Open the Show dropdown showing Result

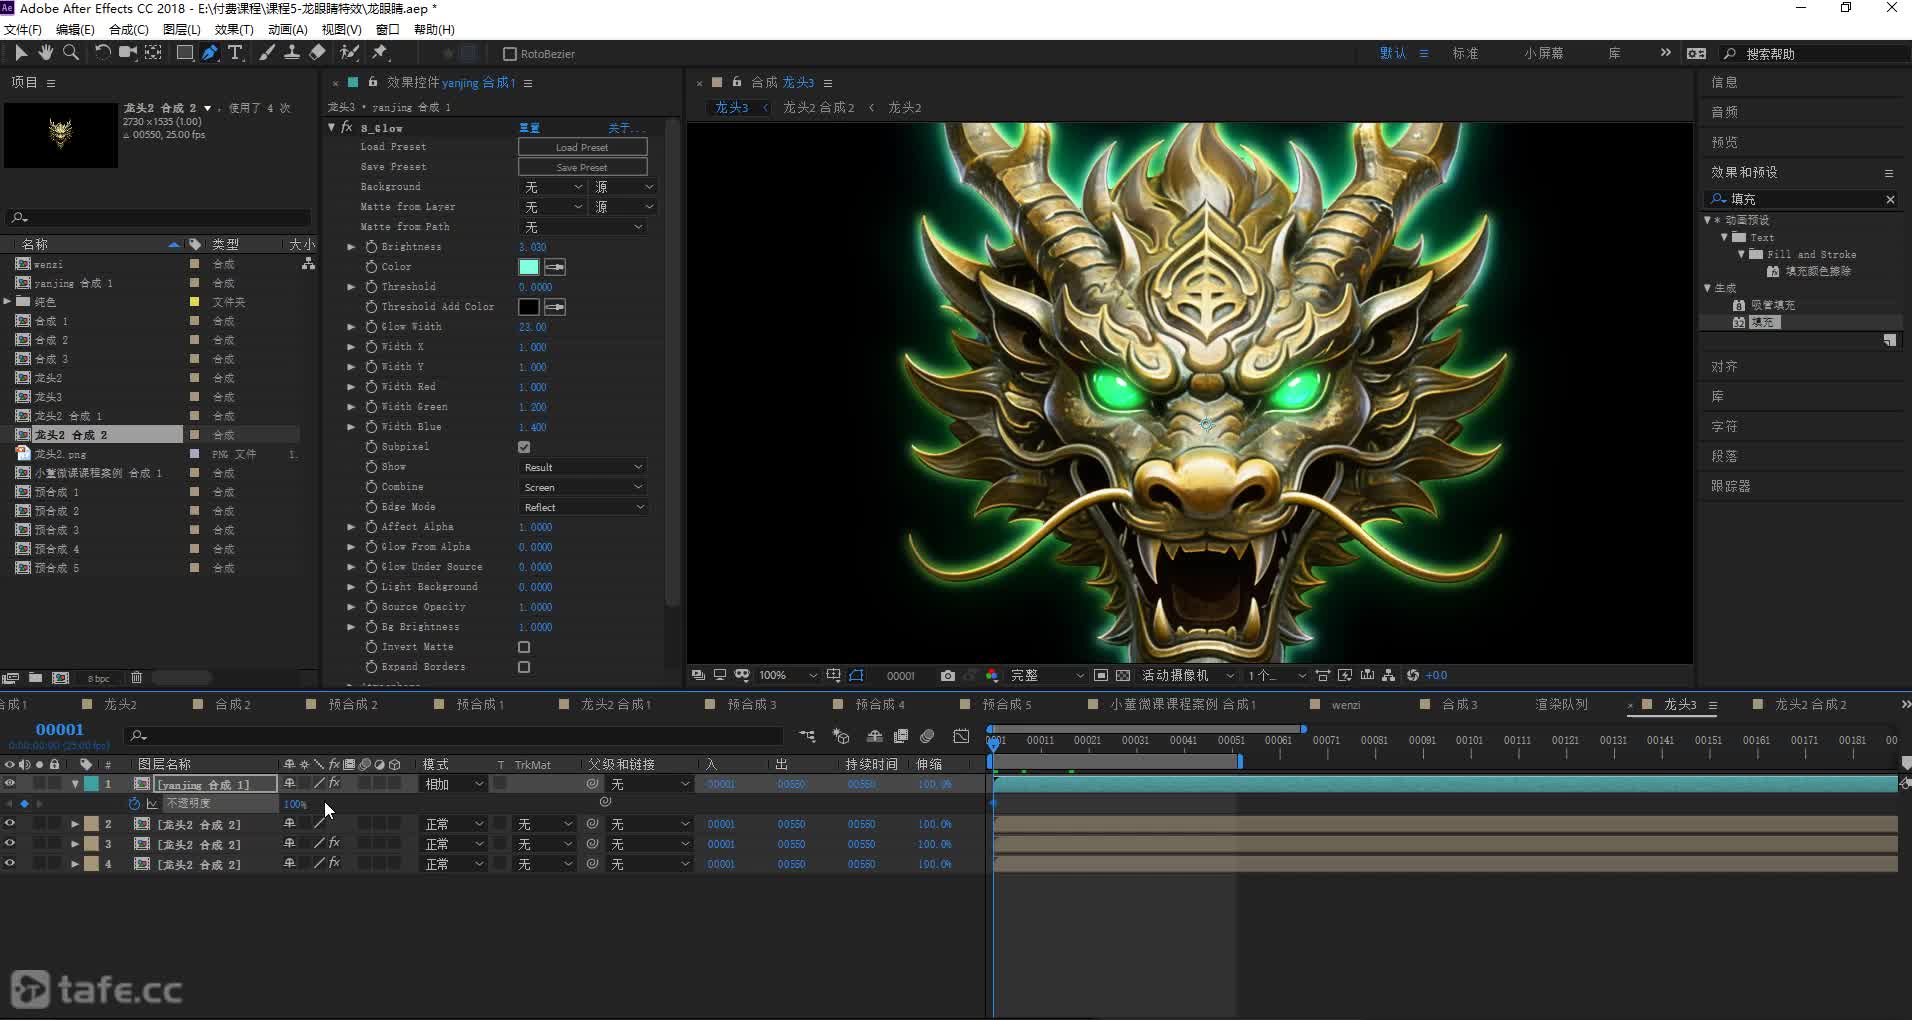[583, 467]
